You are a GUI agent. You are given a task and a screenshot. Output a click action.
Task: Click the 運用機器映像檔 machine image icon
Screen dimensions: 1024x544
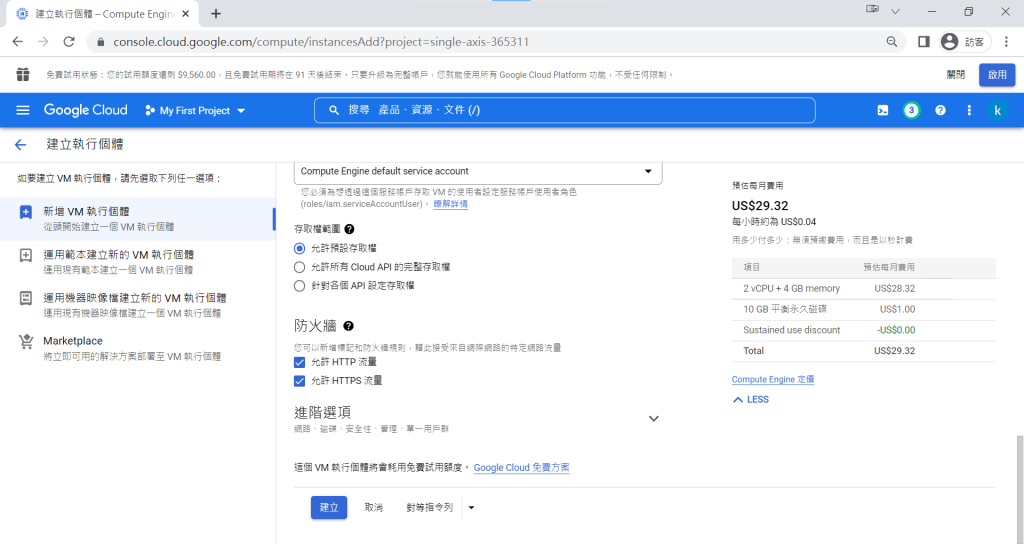click(25, 298)
